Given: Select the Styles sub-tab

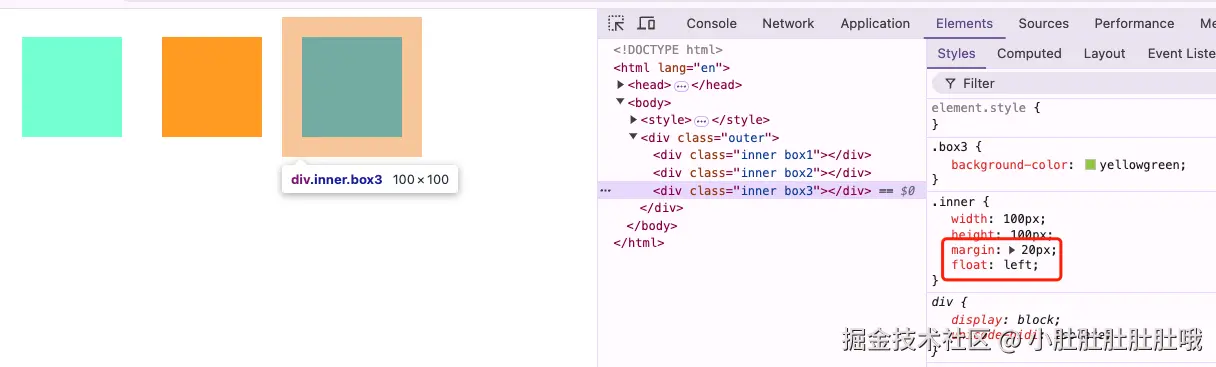Looking at the screenshot, I should [956, 54].
